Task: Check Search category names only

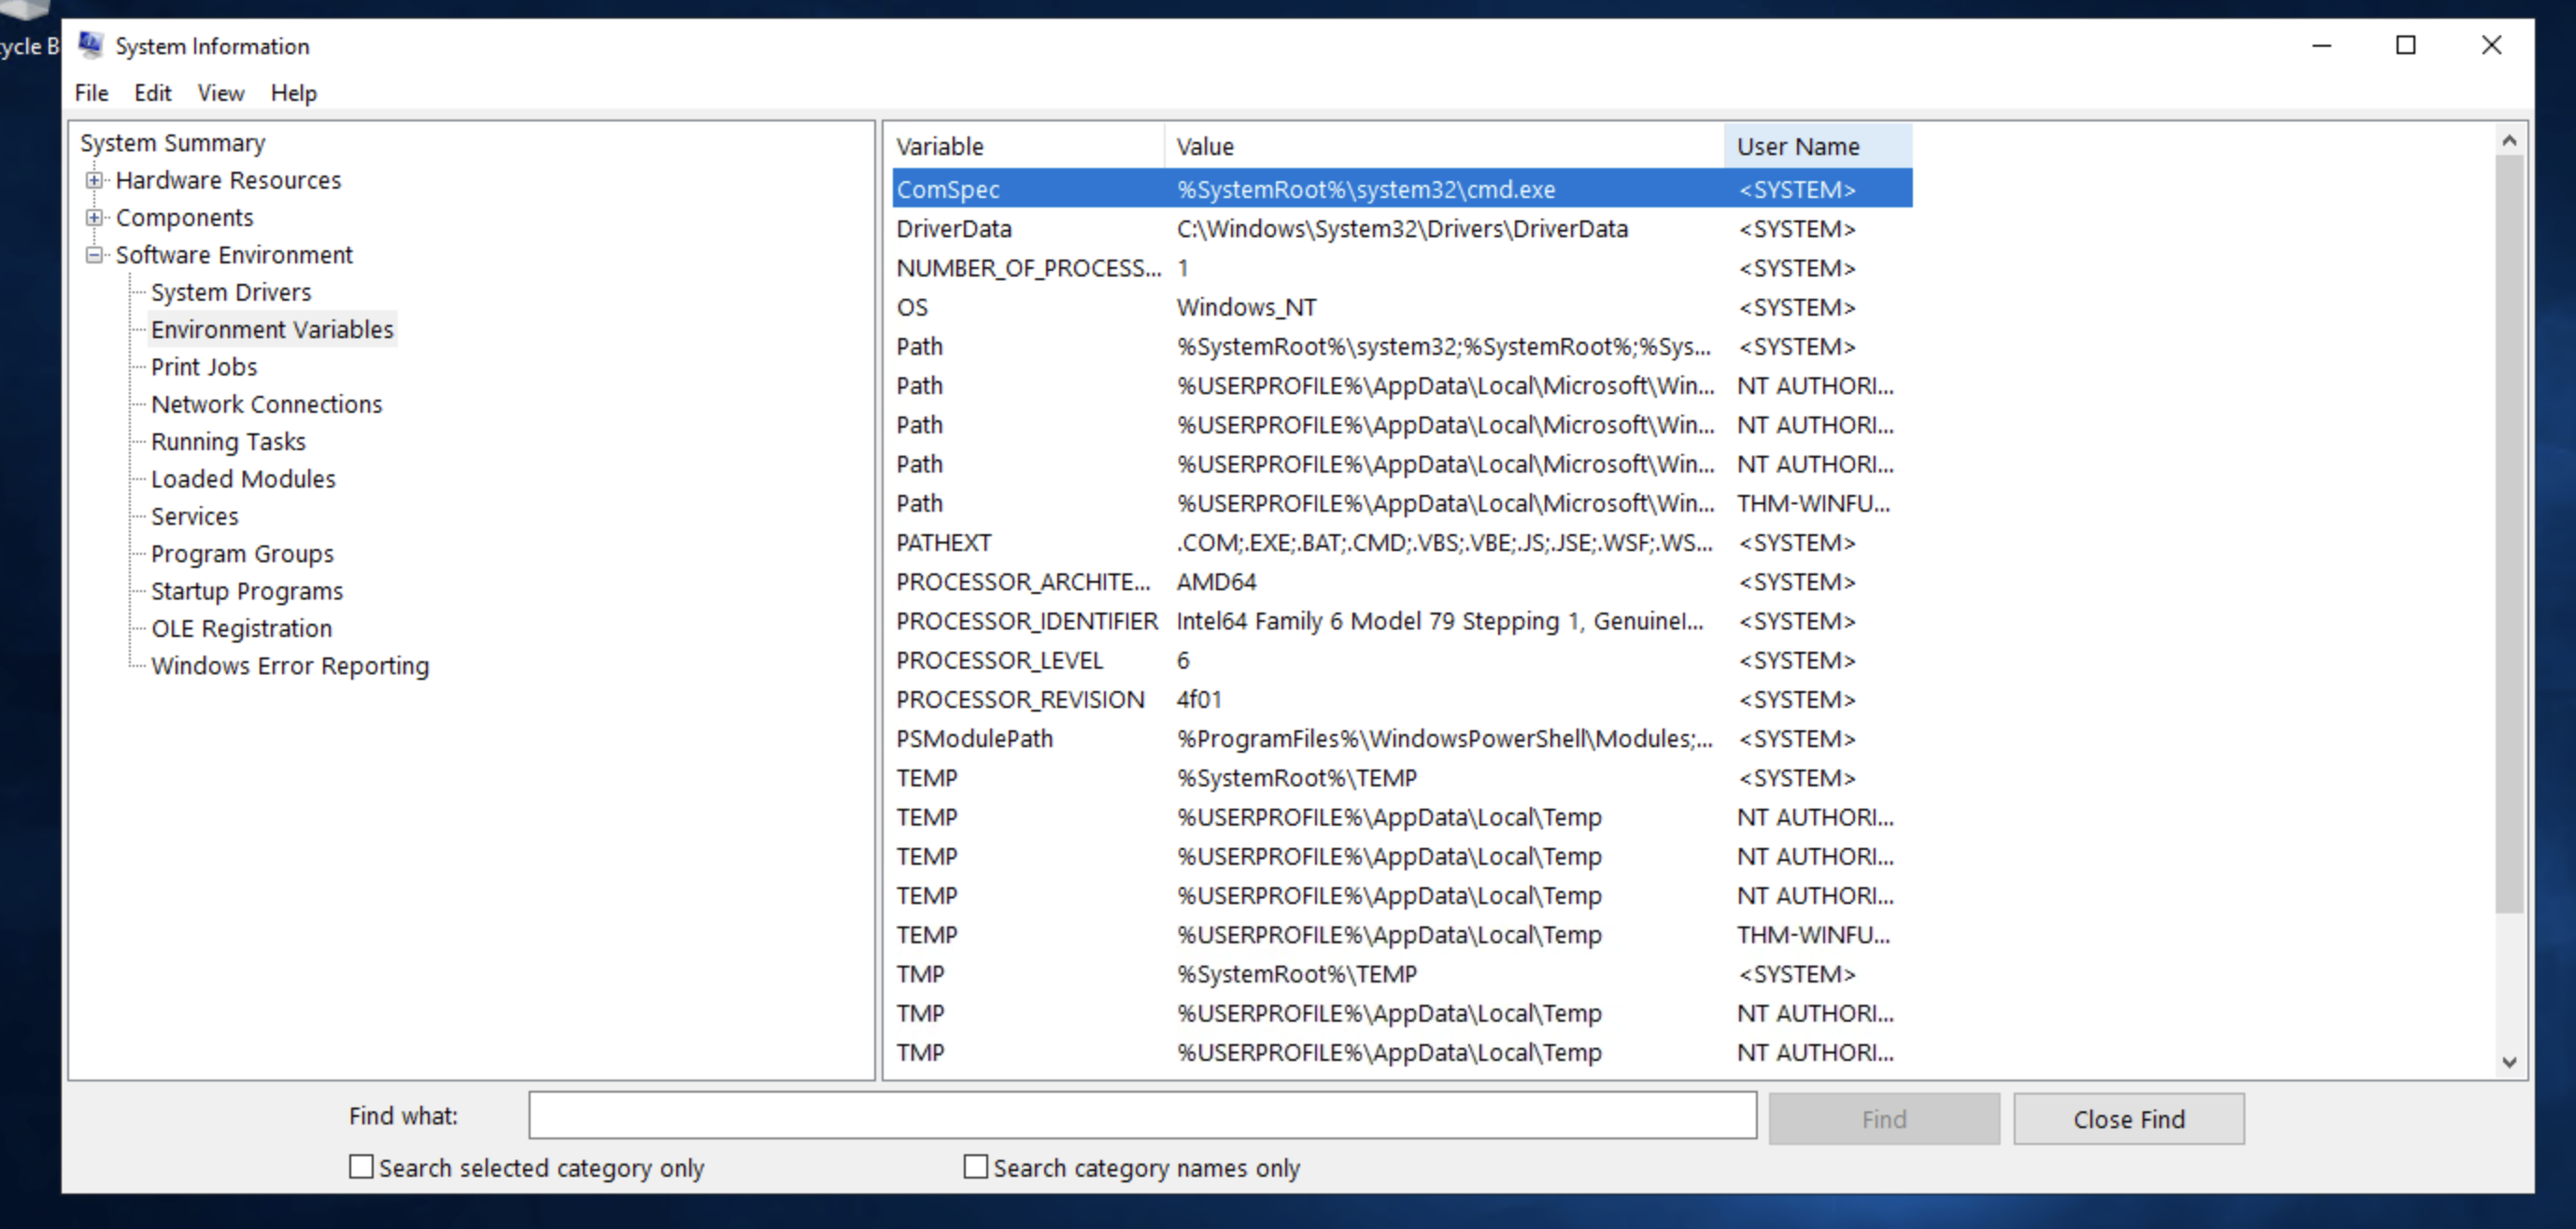Action: 975,1166
